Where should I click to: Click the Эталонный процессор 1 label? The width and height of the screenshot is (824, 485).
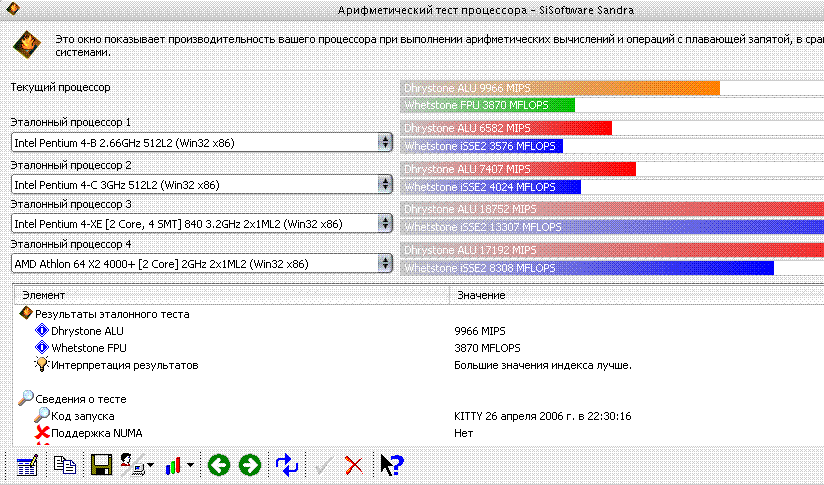(x=70, y=122)
